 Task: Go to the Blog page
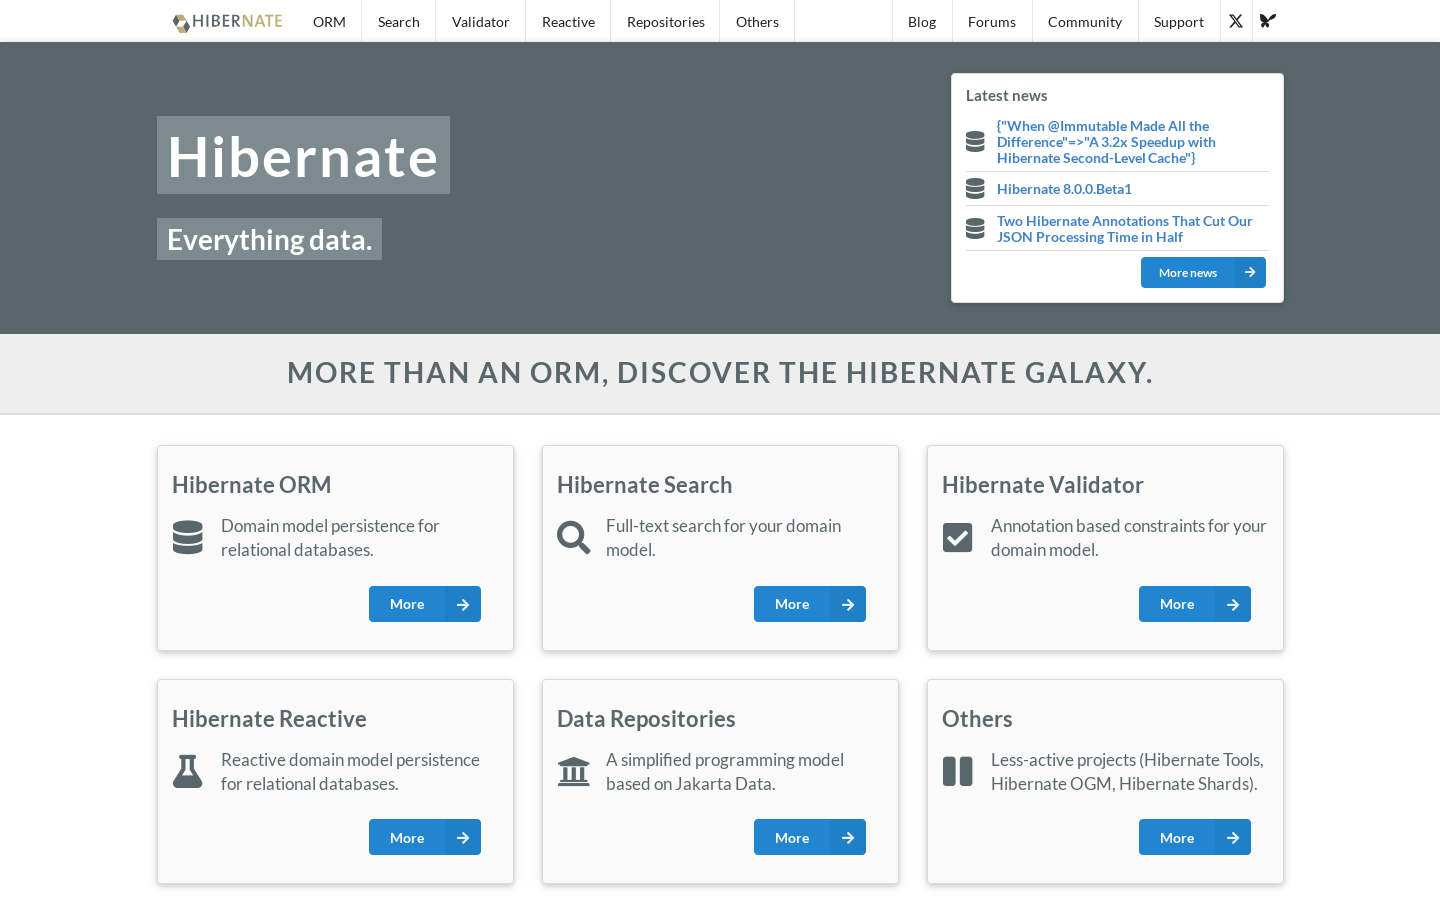[922, 21]
